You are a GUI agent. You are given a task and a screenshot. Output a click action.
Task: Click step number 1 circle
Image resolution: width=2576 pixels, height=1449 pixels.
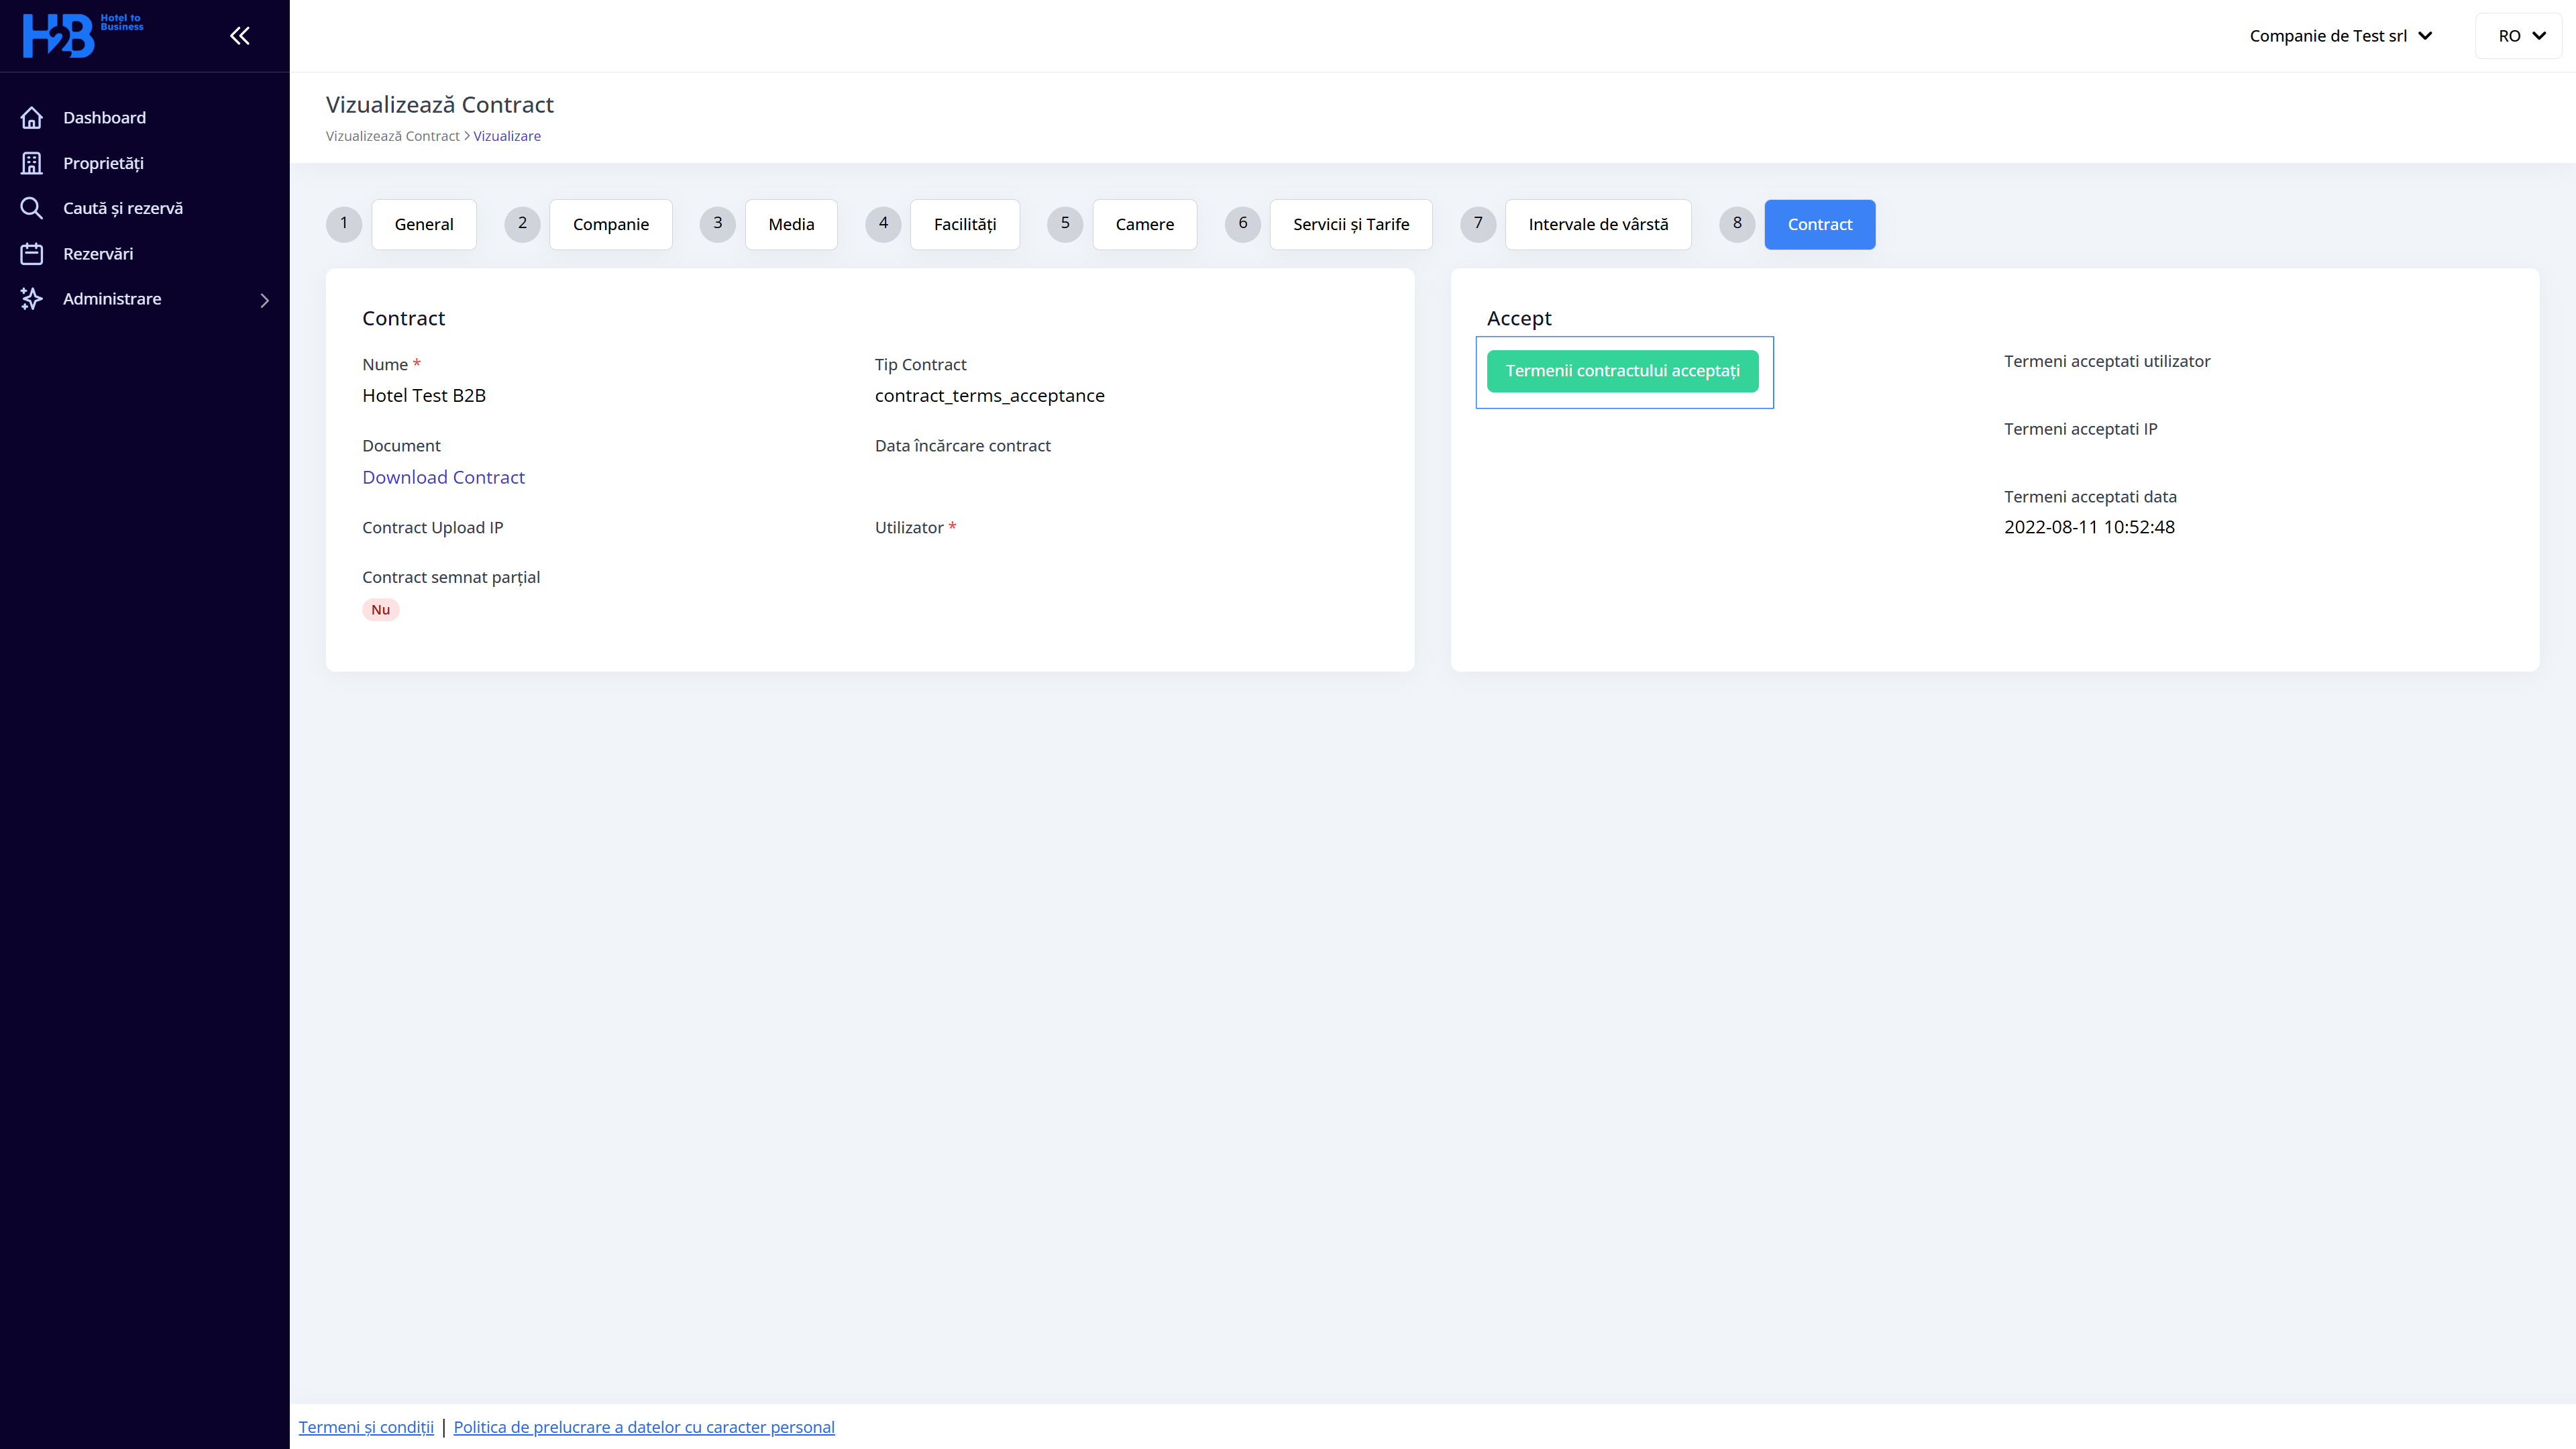[x=344, y=224]
